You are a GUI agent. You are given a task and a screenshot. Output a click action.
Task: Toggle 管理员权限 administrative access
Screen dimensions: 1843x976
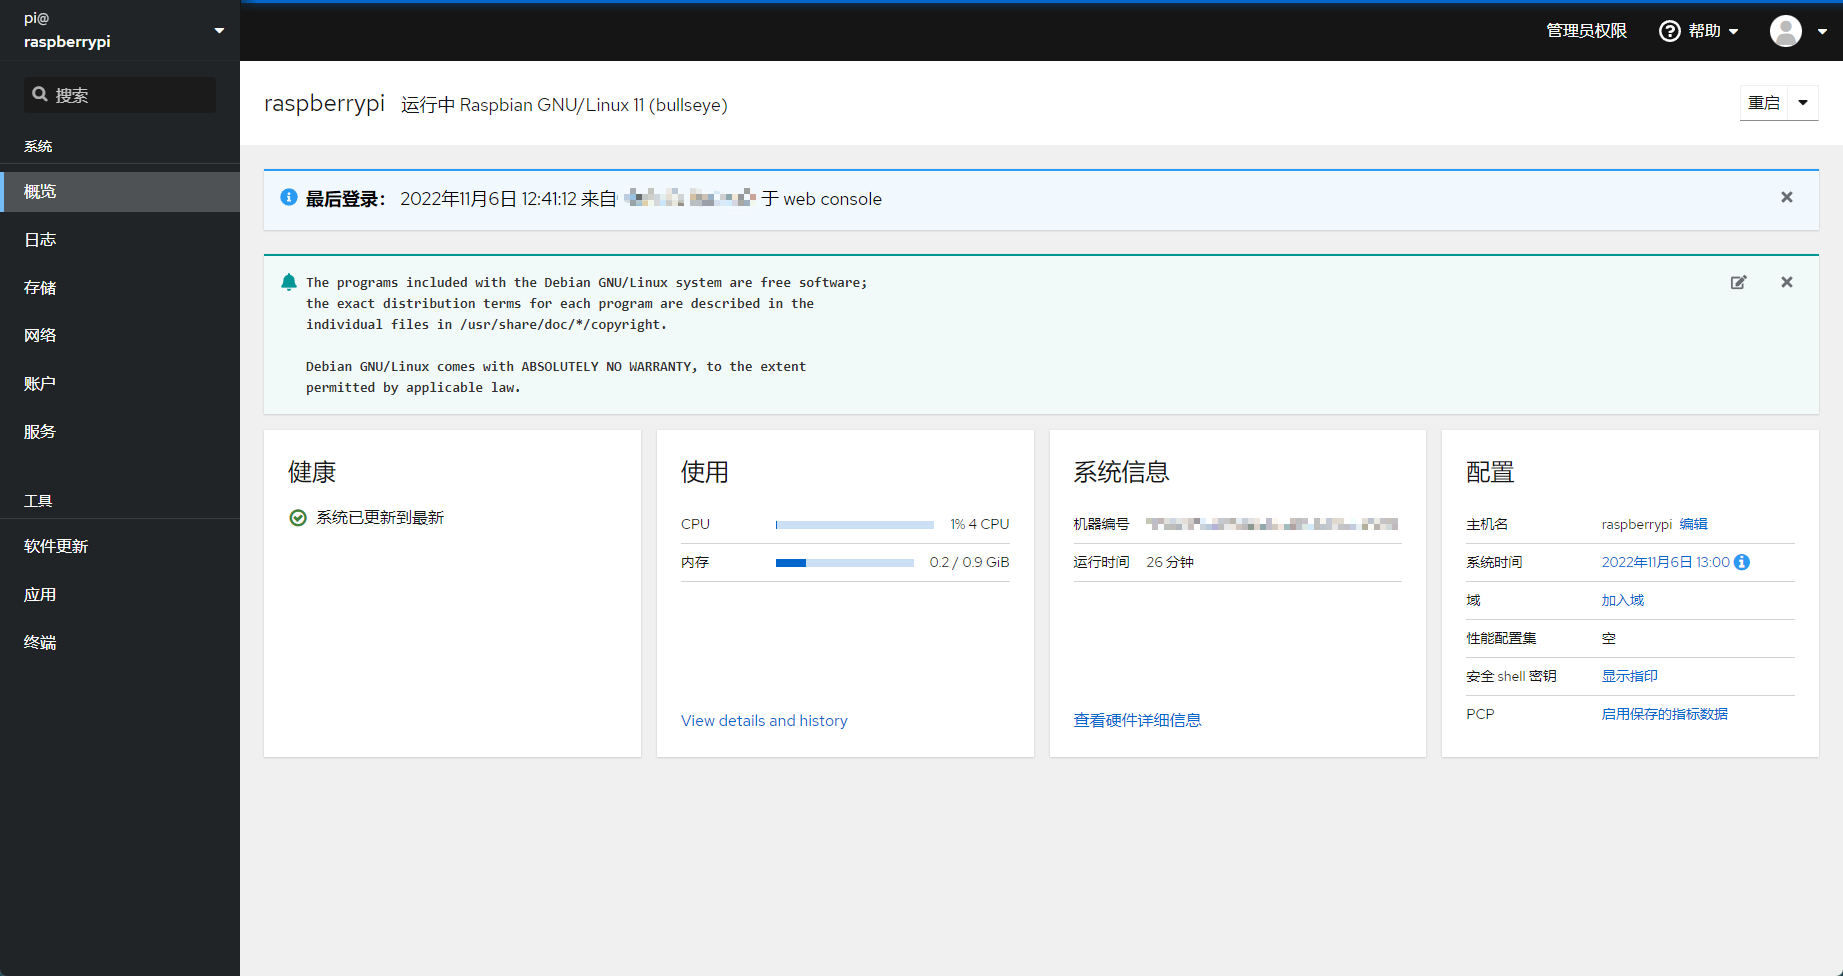[1586, 31]
